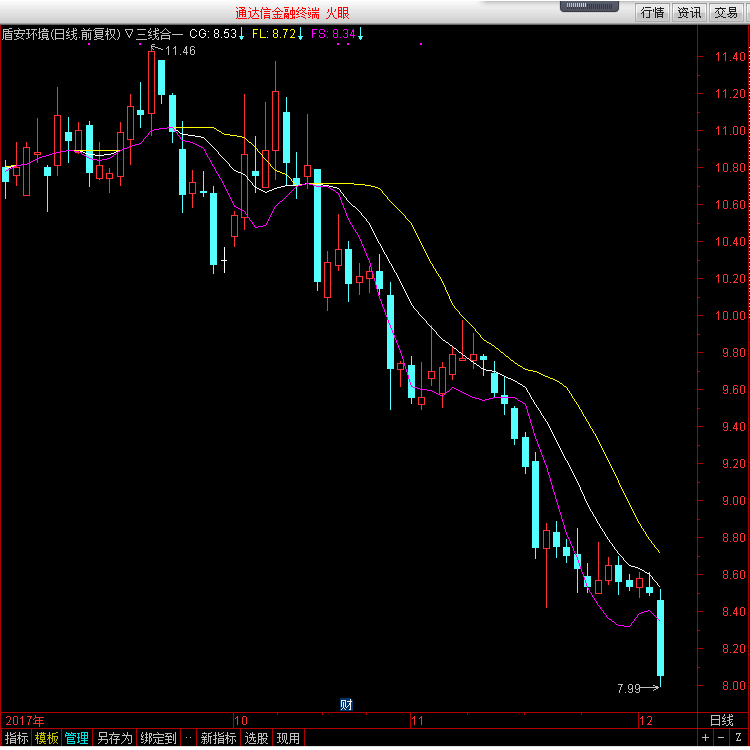Screen dimensions: 750x750
Task: Click the 10.80 price axis label
Action: tap(730, 168)
